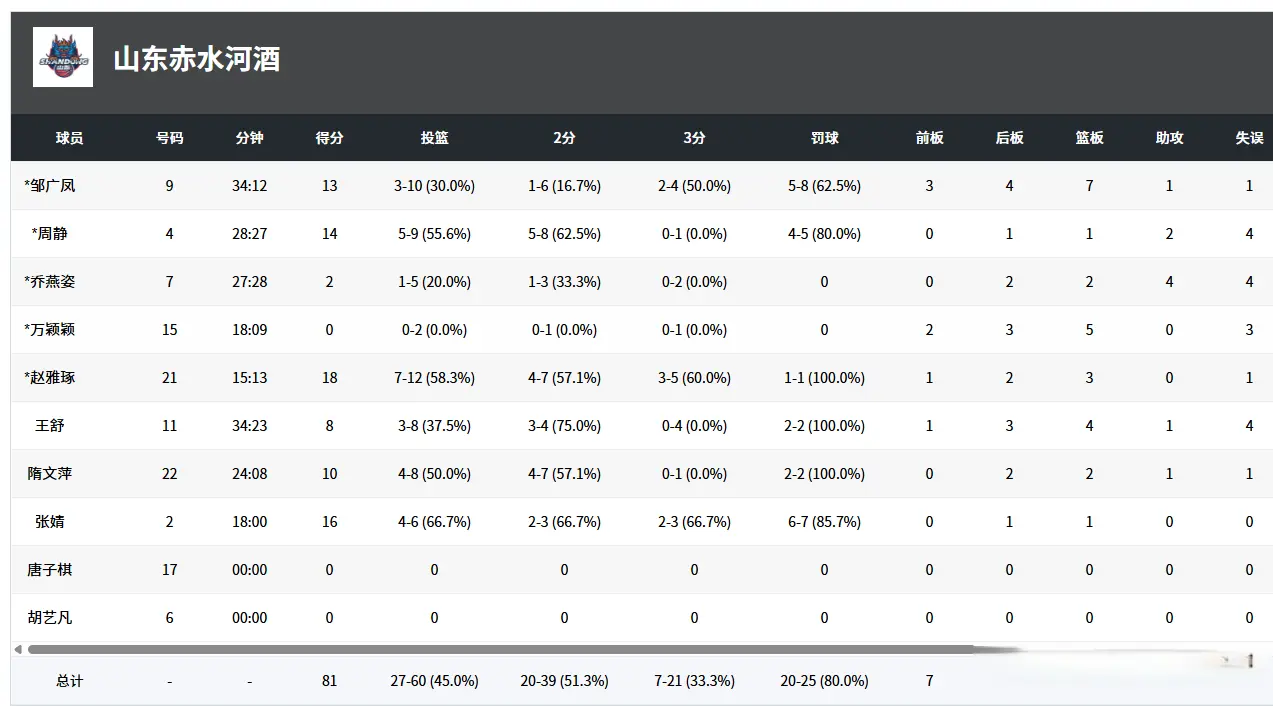Viewport: 1273px width, 706px height.
Task: Click the left scroll arrow of table
Action: coord(17,650)
